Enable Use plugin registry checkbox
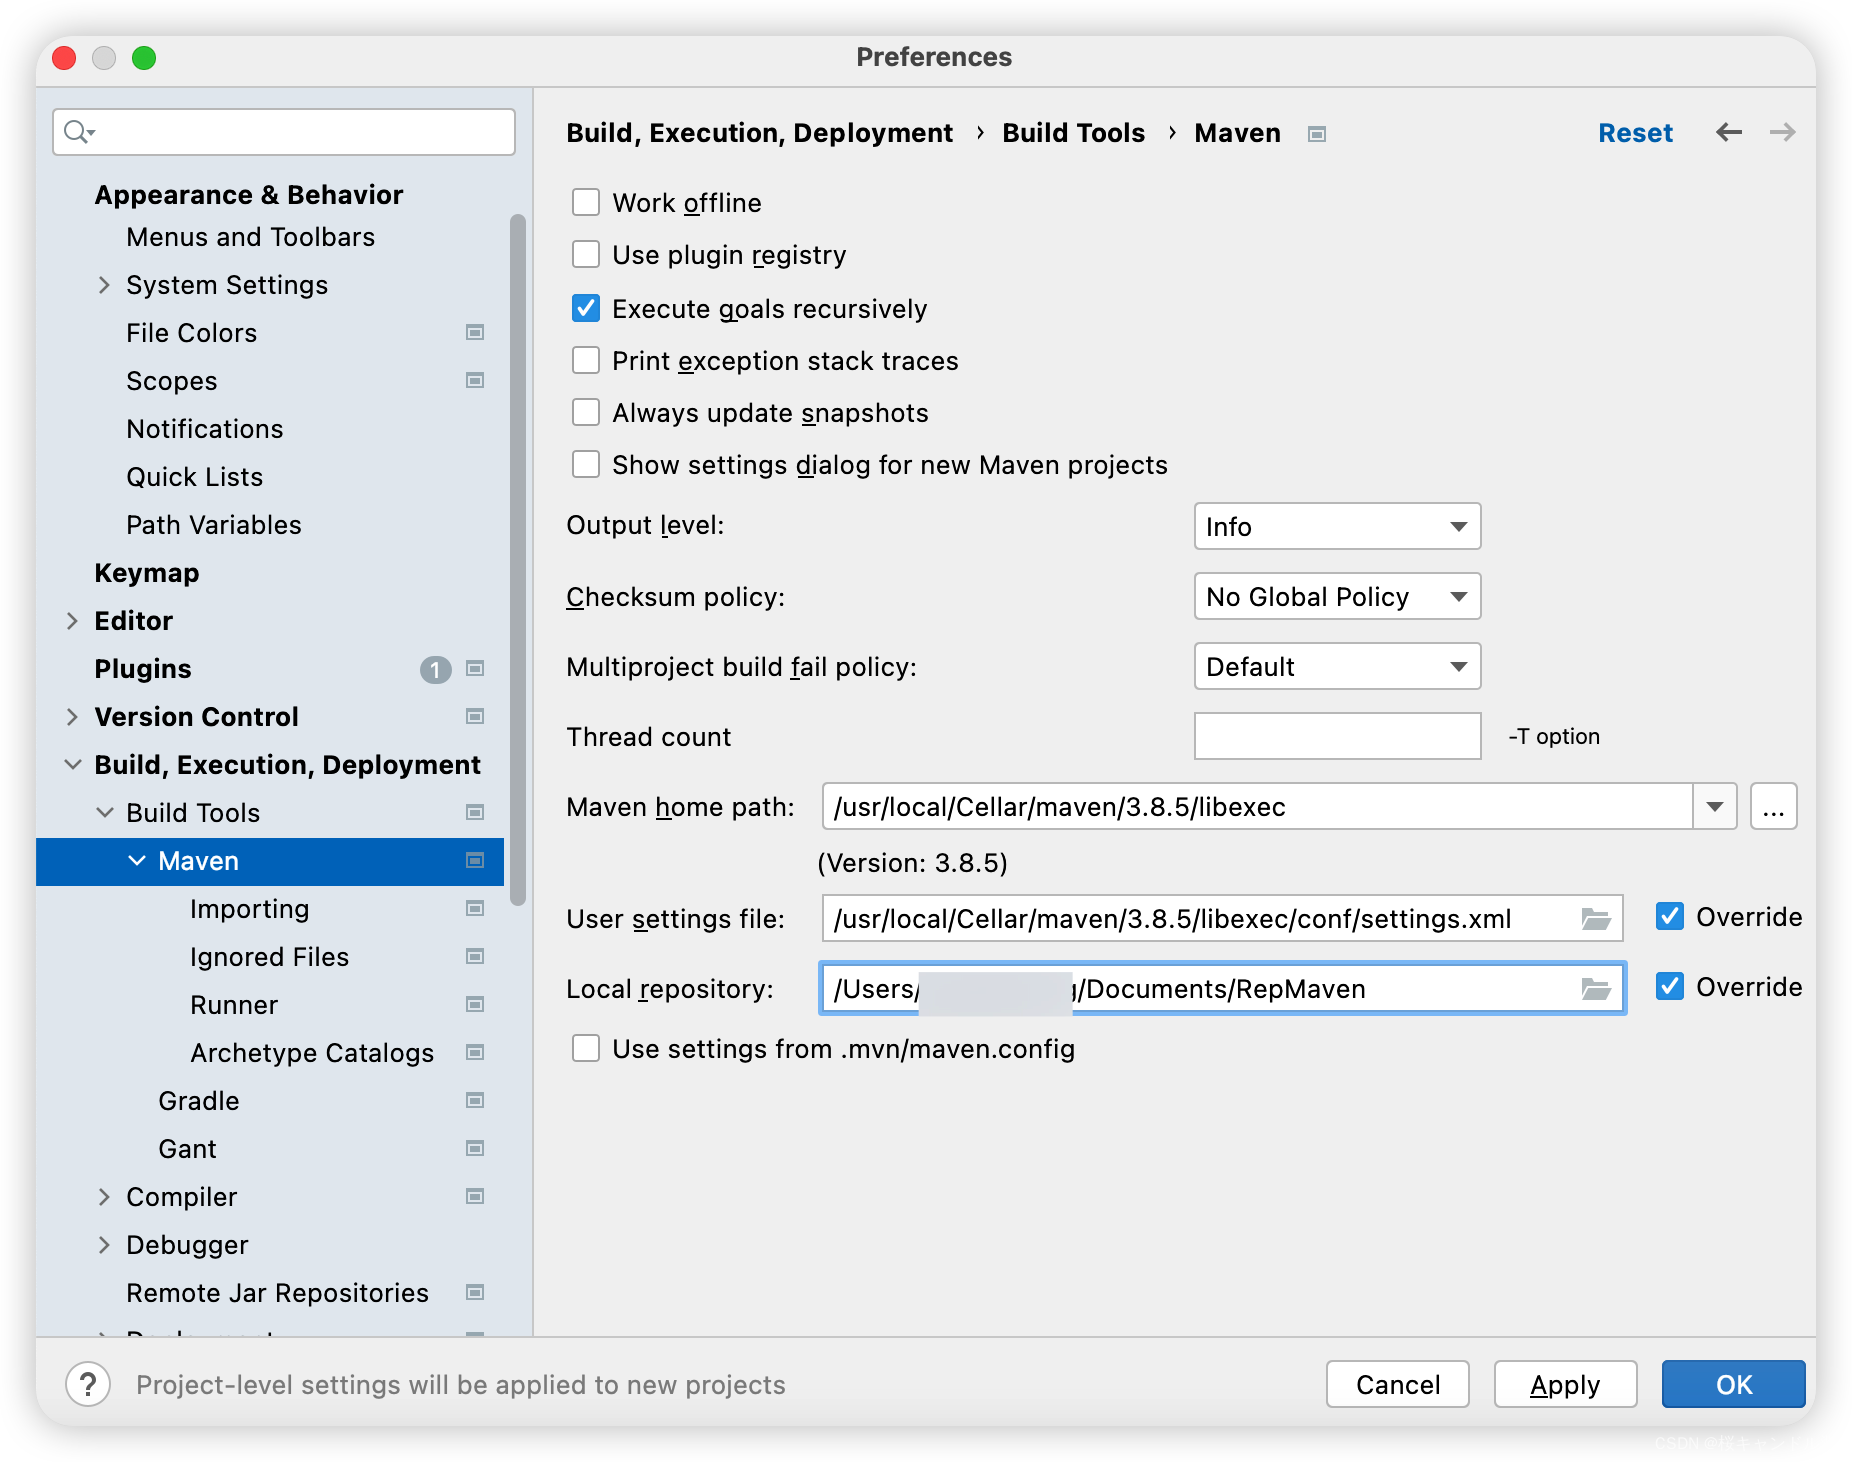 (x=586, y=255)
